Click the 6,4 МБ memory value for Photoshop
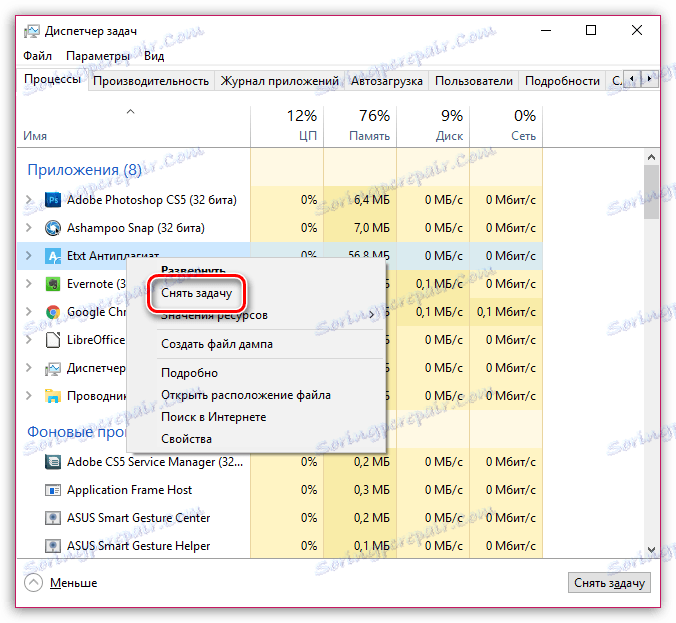Image resolution: width=676 pixels, height=623 pixels. 372,200
